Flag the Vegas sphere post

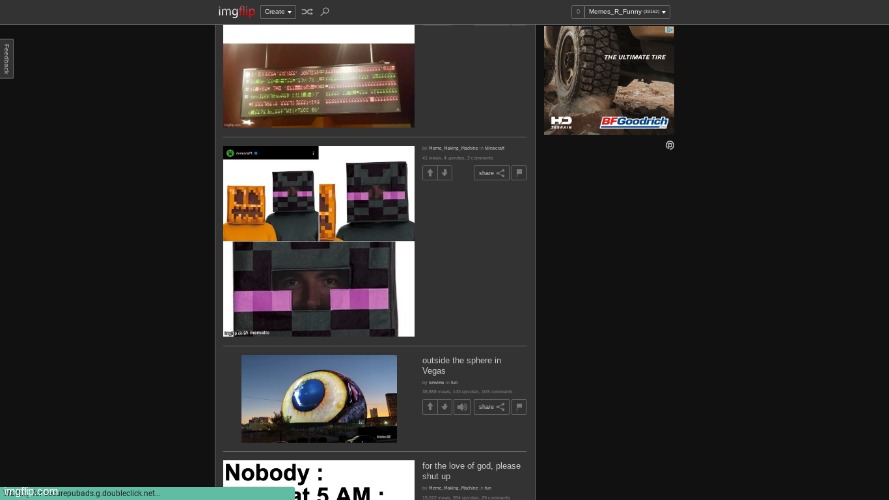(519, 407)
